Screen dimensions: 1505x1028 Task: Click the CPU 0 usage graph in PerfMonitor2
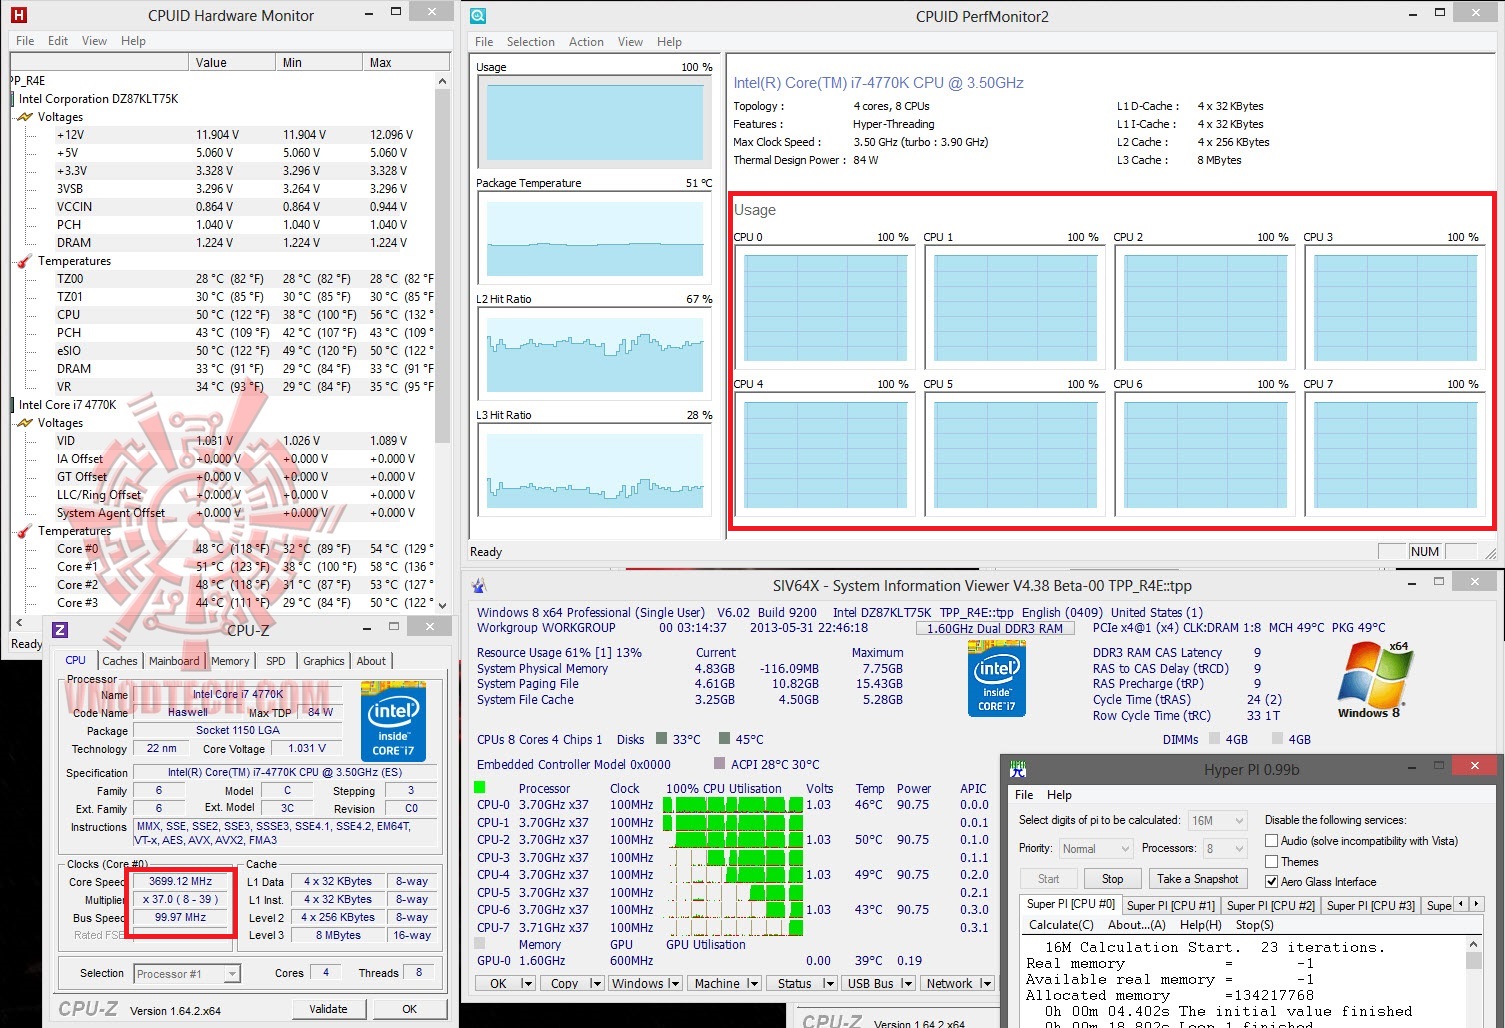click(825, 307)
